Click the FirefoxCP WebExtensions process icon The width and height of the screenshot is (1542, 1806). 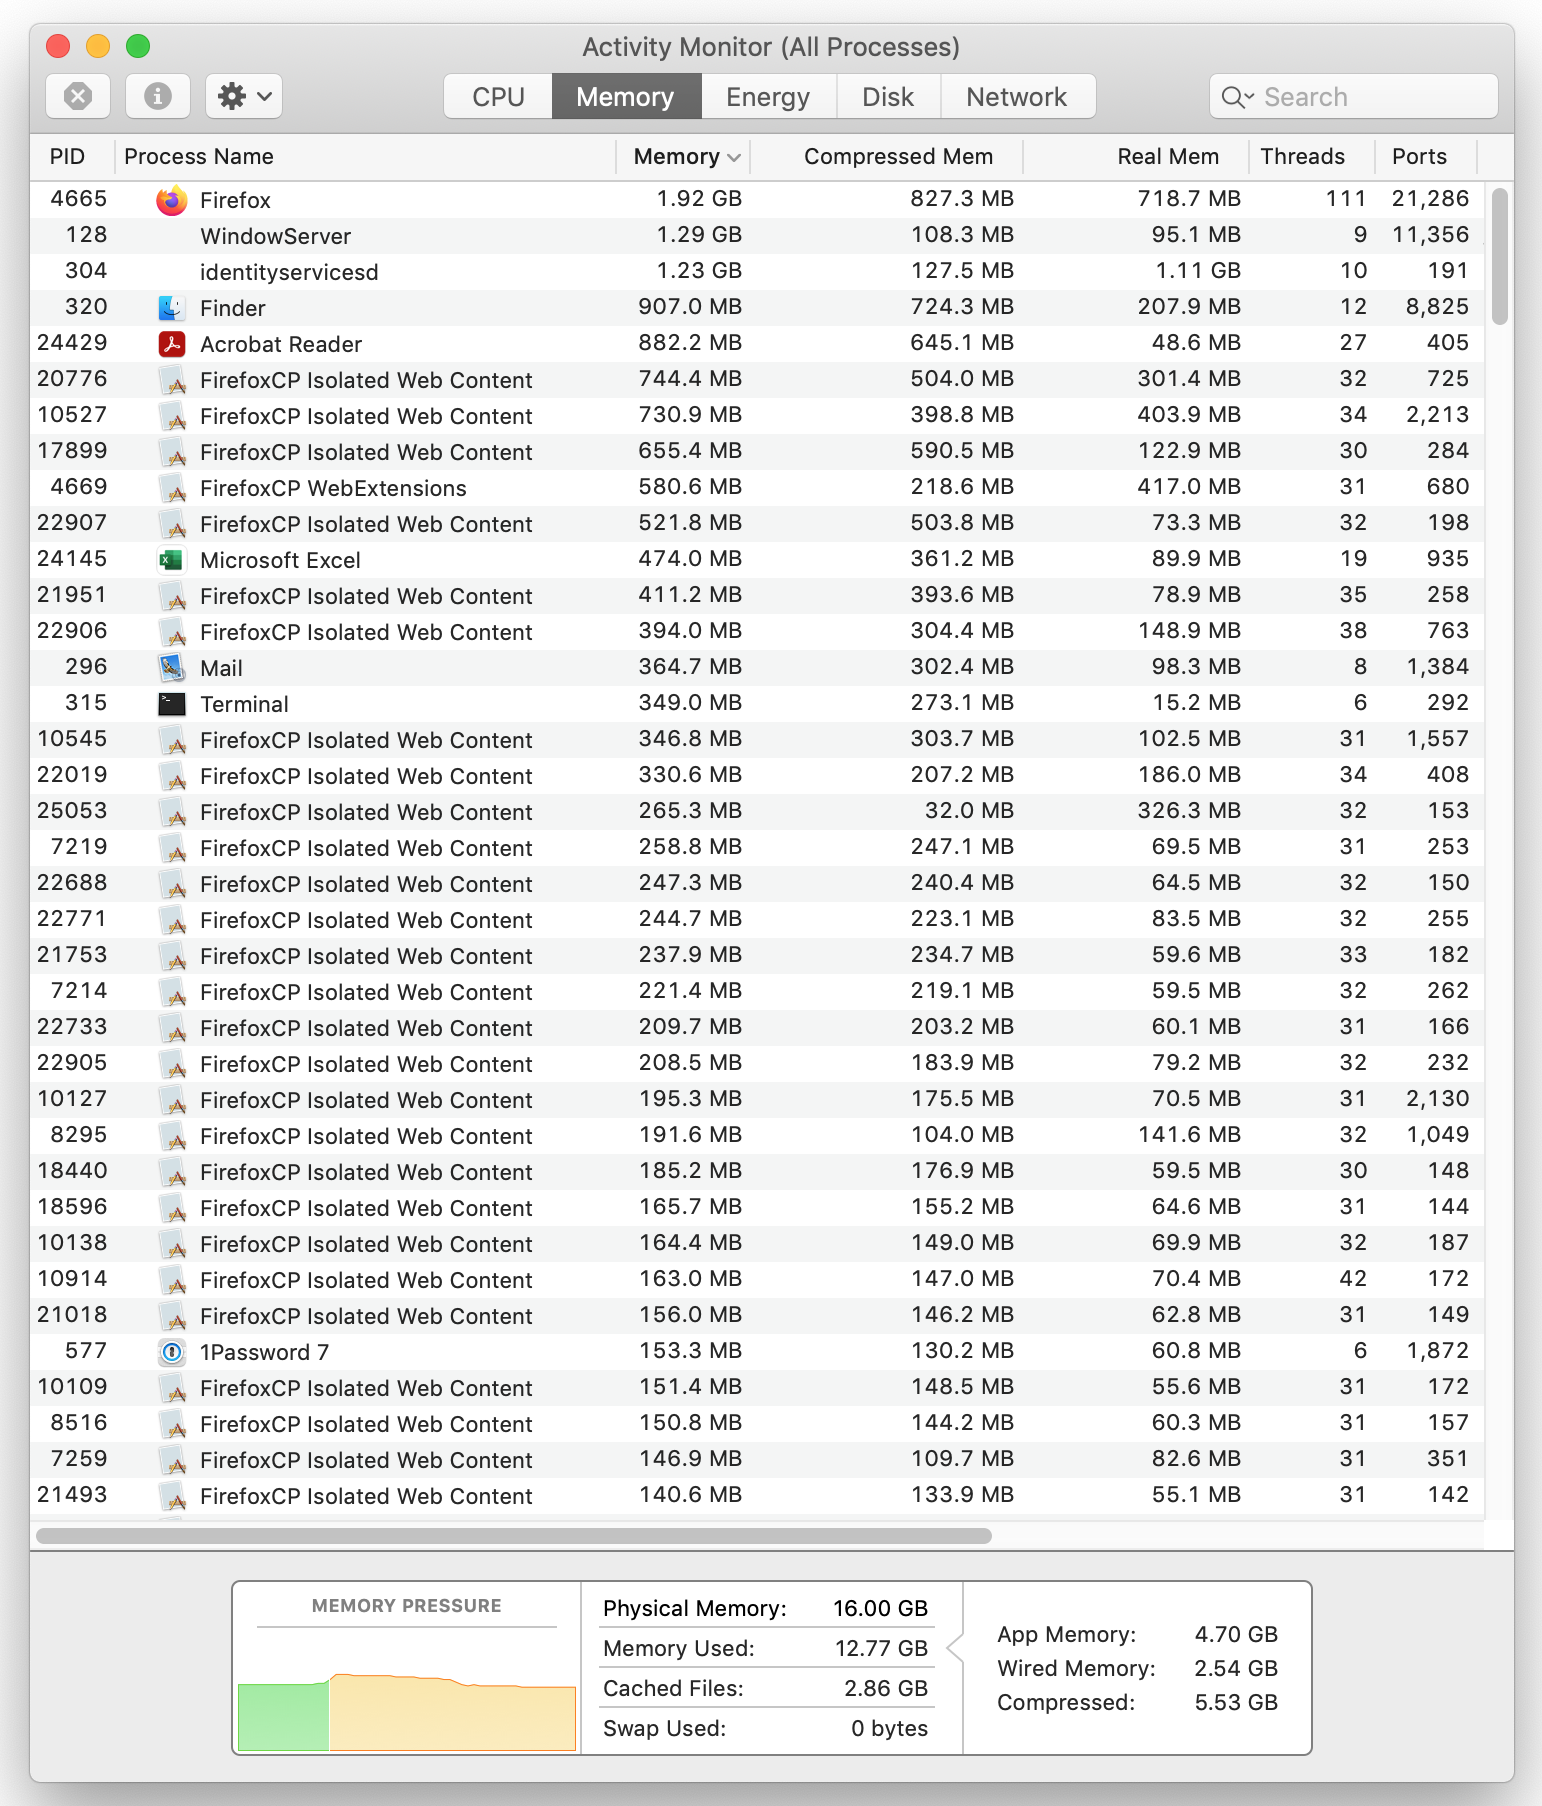click(x=172, y=488)
